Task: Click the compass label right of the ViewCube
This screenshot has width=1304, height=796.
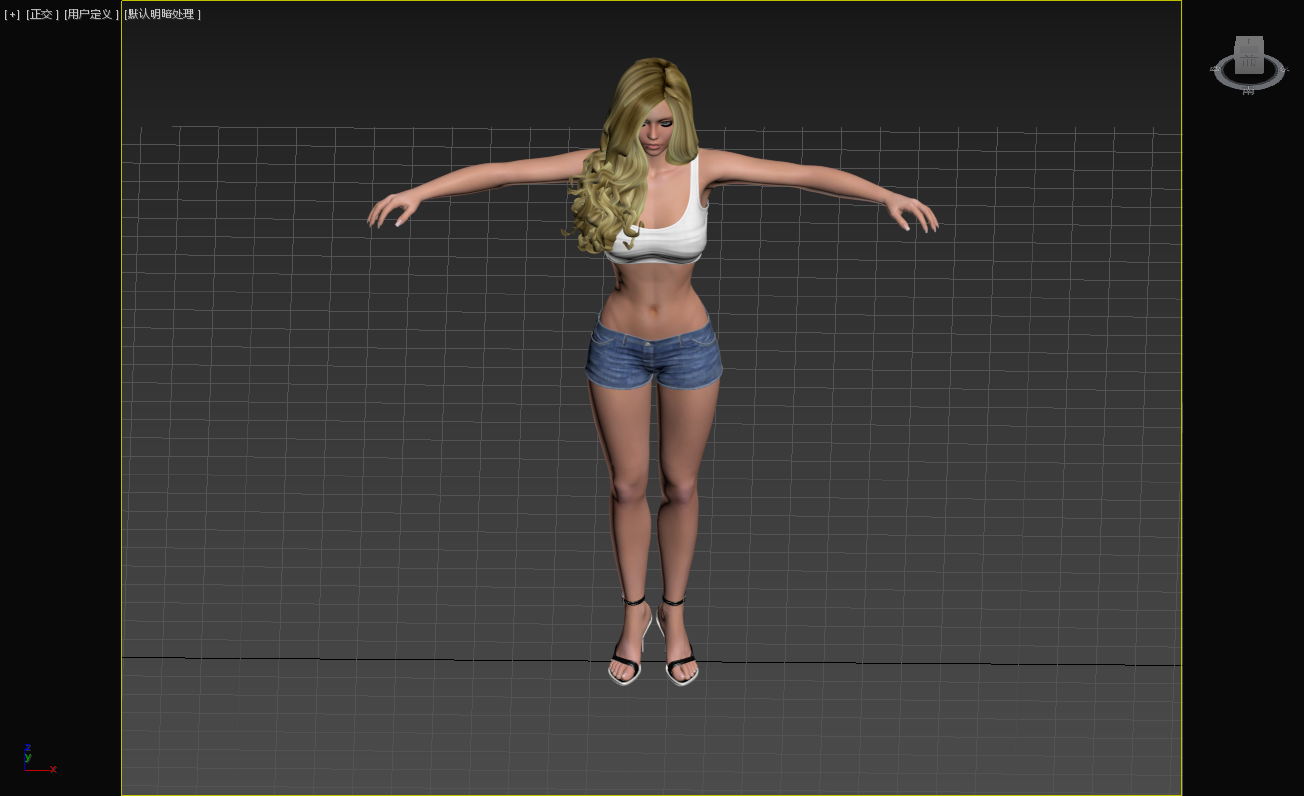Action: [1285, 70]
